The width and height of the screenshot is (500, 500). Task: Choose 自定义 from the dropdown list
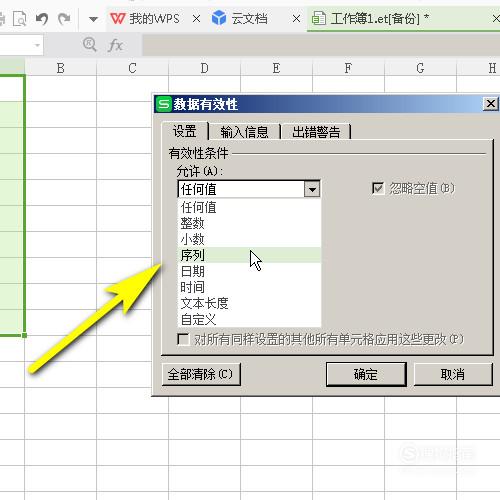[x=249, y=319]
